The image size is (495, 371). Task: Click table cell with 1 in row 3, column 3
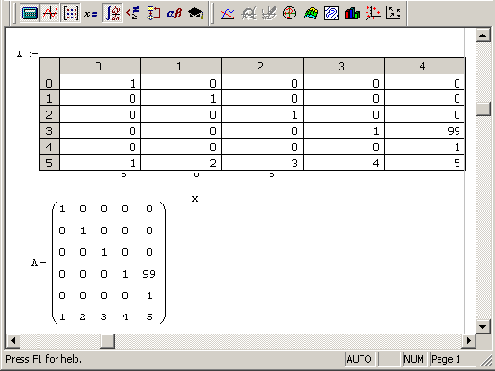coord(344,131)
